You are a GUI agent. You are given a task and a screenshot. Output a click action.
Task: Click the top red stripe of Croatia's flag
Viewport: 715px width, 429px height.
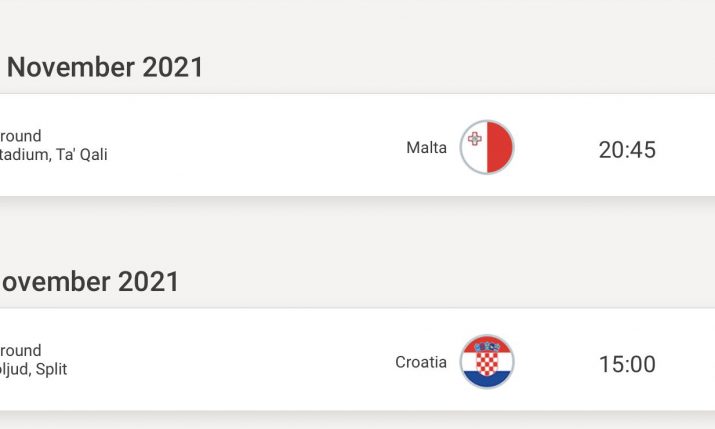click(486, 343)
